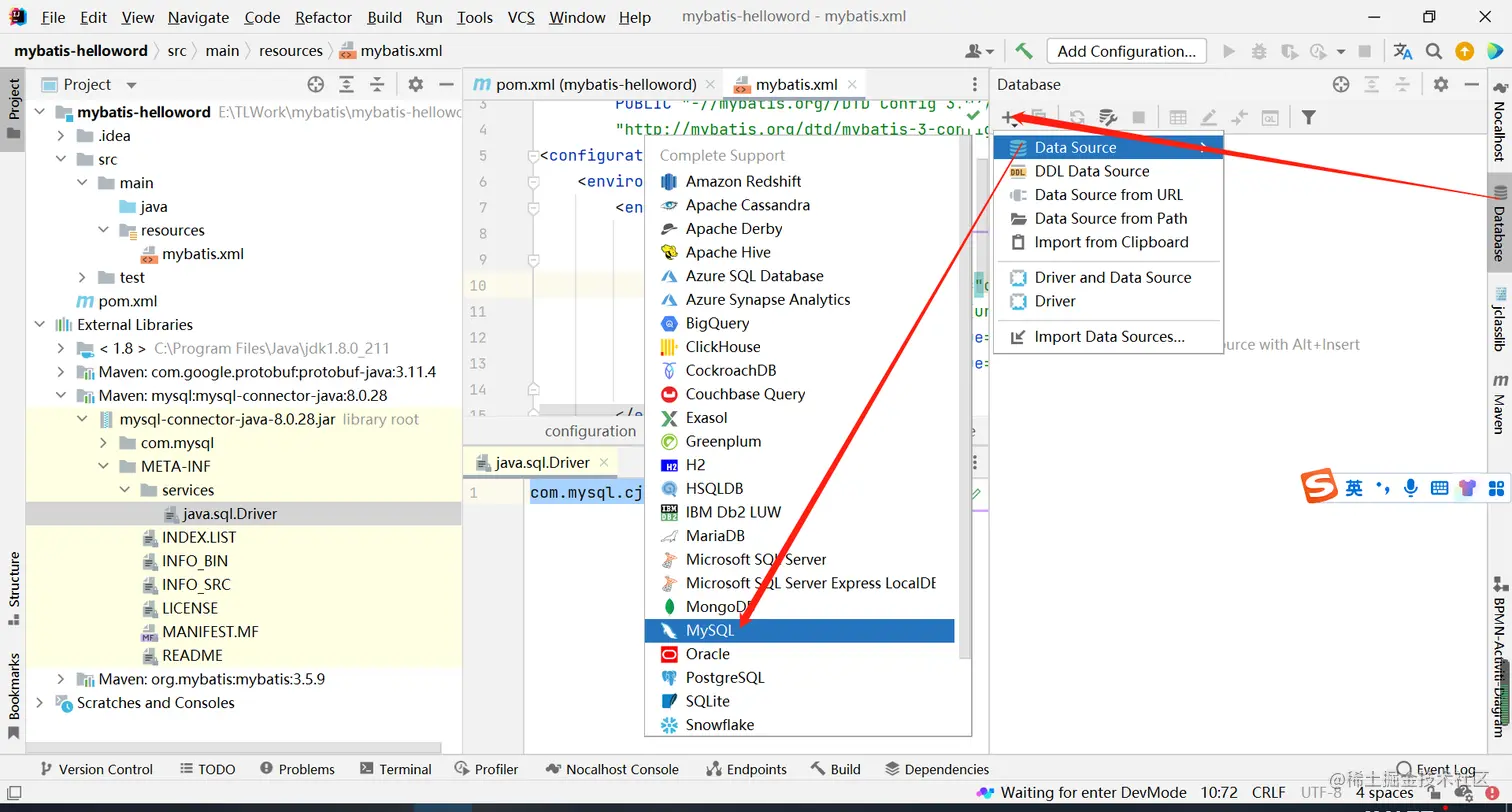Expand the test folder
The height and width of the screenshot is (812, 1512).
tap(83, 277)
